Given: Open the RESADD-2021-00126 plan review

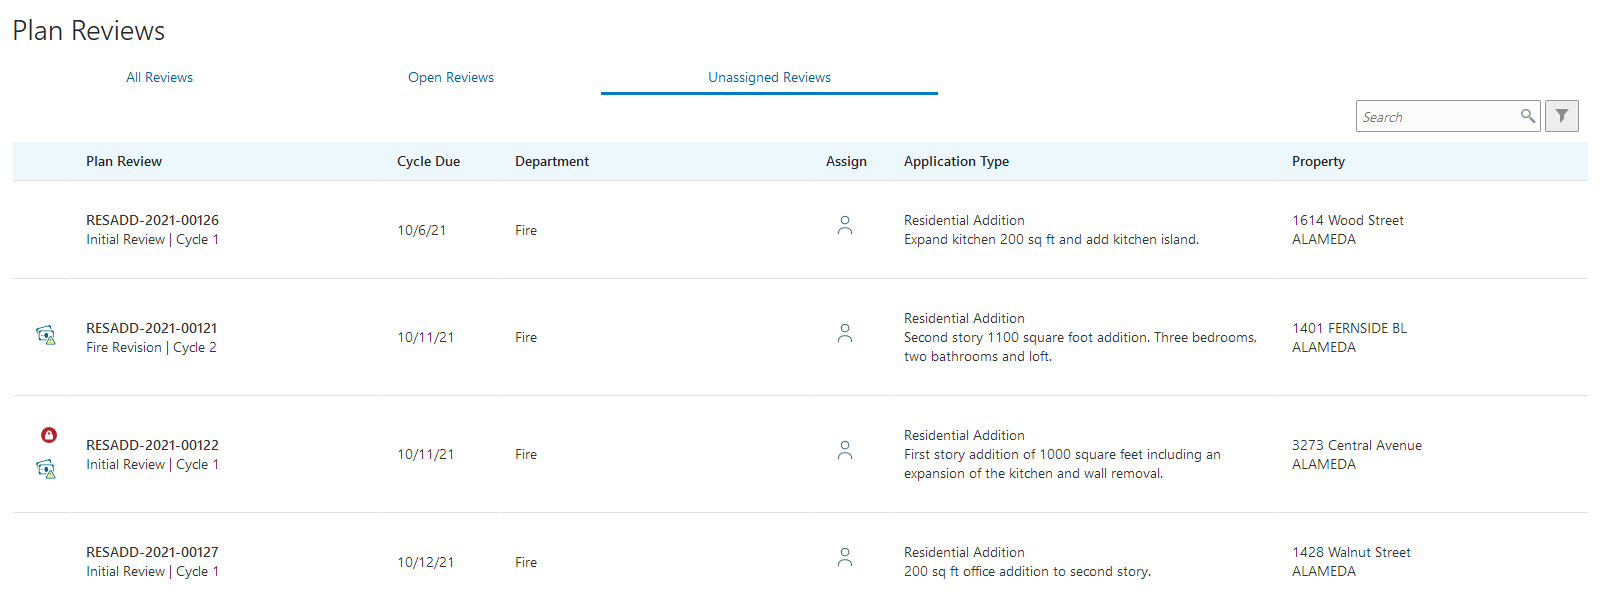Looking at the screenshot, I should pyautogui.click(x=152, y=220).
